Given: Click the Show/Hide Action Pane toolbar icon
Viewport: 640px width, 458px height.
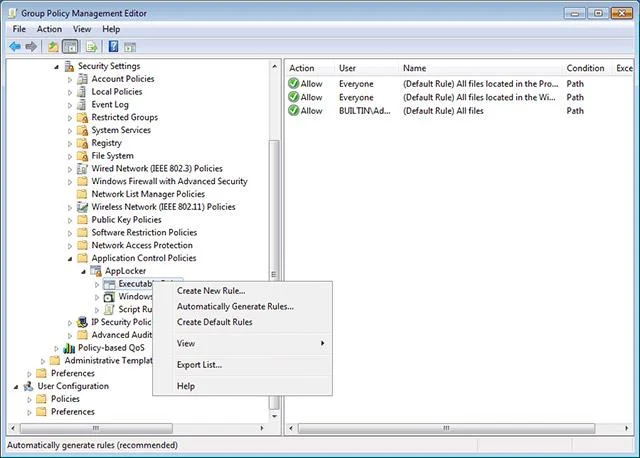Looking at the screenshot, I should [130, 47].
